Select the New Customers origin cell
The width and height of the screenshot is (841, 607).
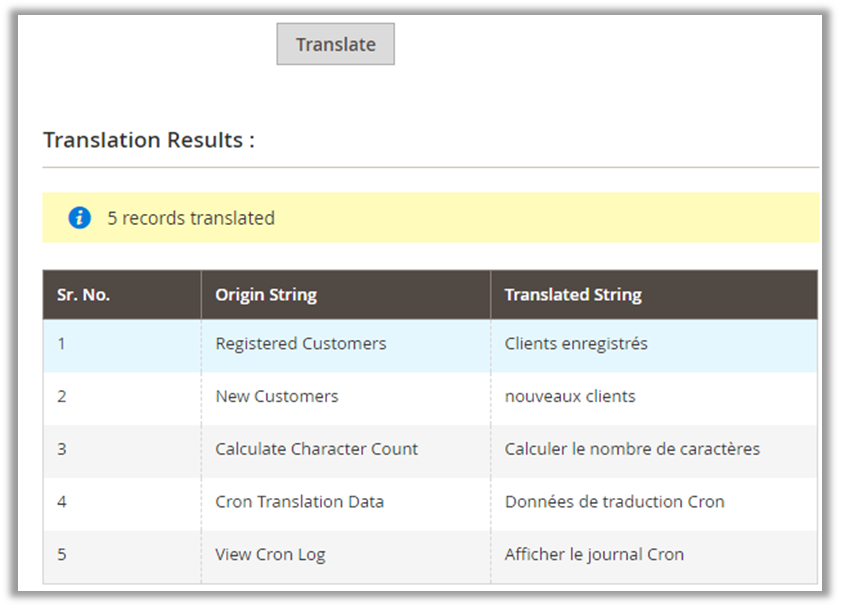(x=277, y=396)
